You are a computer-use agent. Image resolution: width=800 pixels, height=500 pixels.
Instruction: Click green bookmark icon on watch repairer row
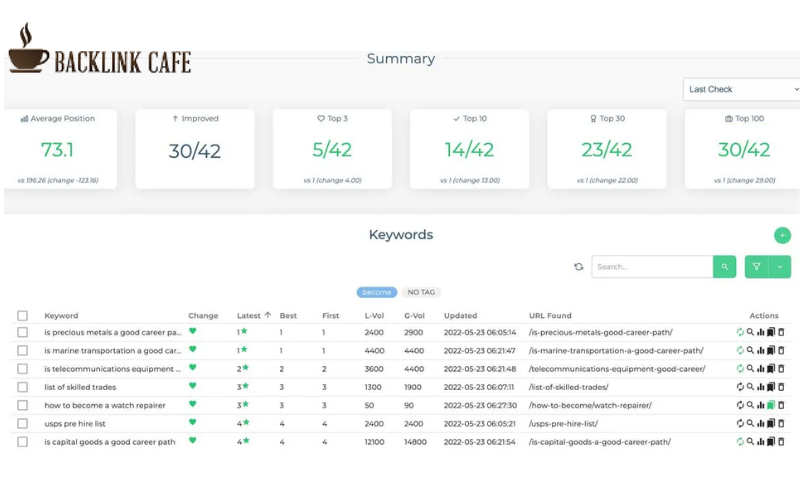770,405
